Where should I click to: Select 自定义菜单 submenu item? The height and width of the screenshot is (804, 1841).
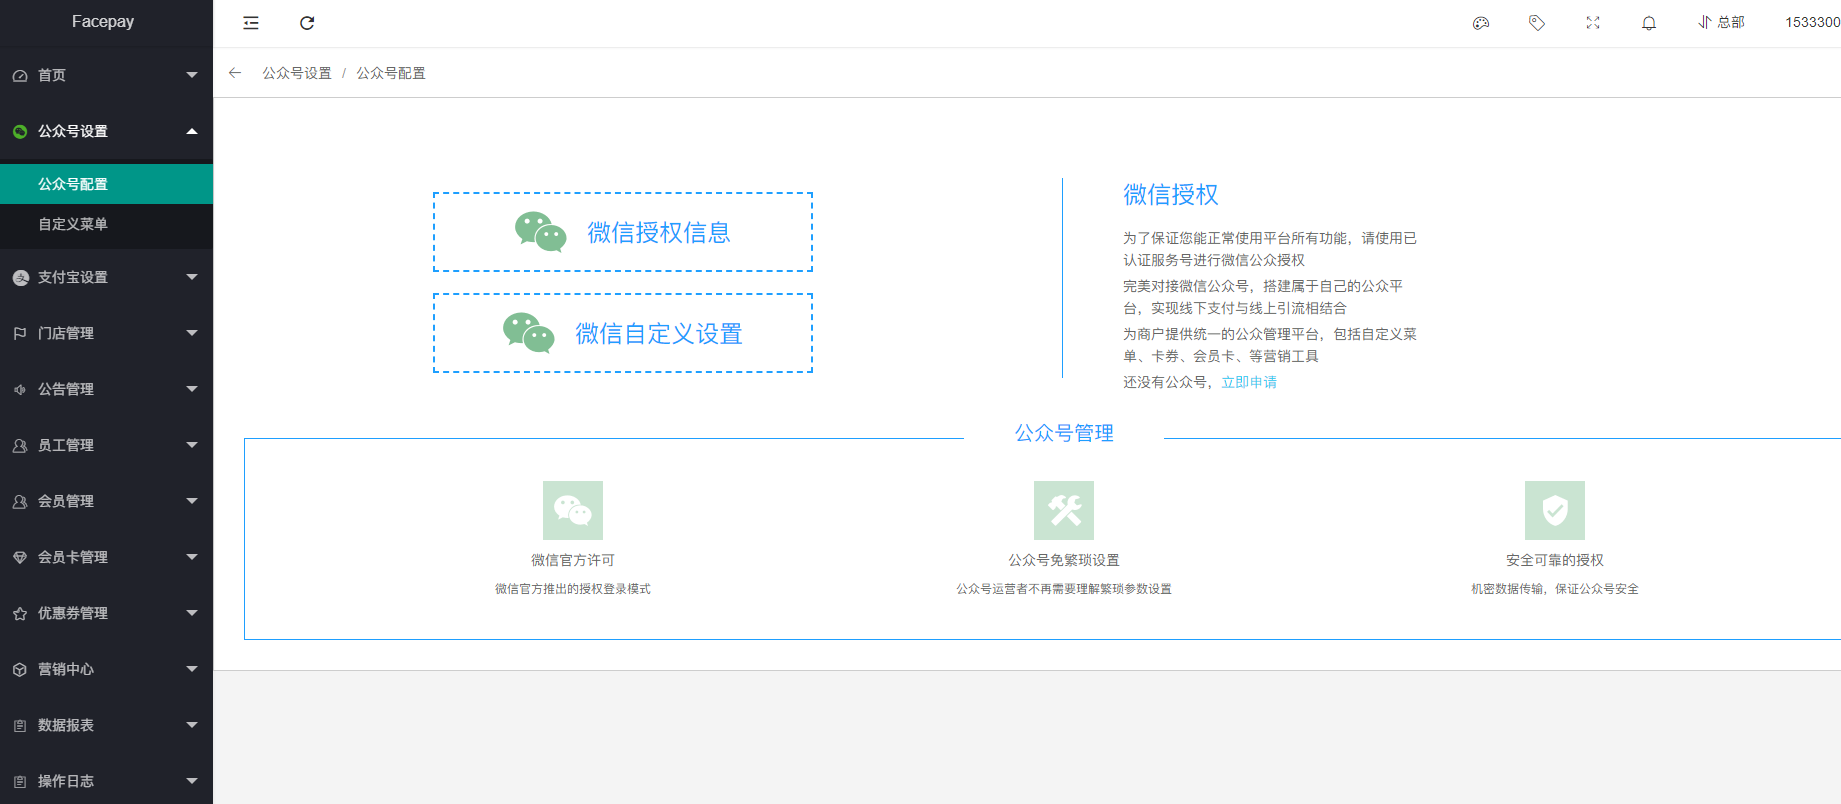tap(106, 224)
